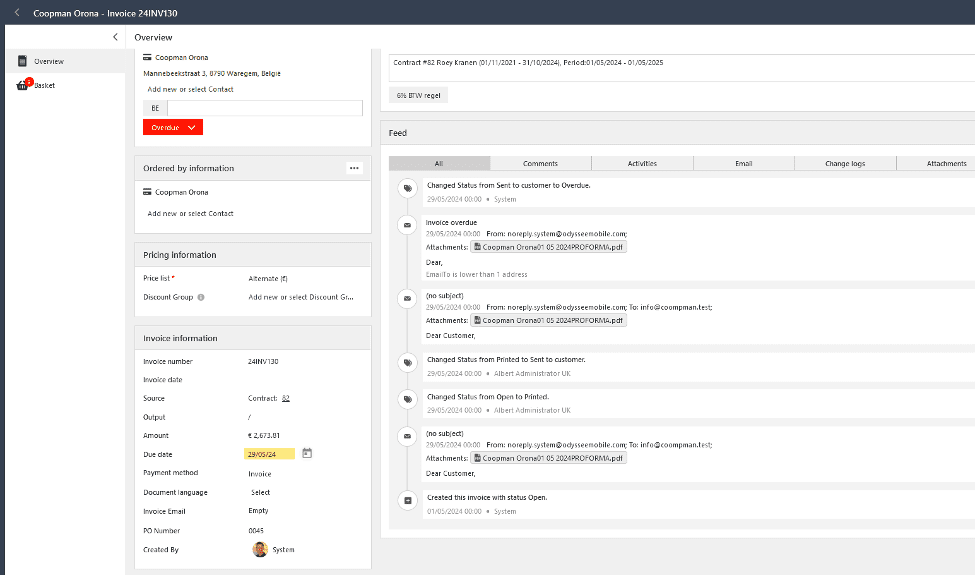The width and height of the screenshot is (977, 575).
Task: Click PO Number 0045 value
Action: click(255, 531)
